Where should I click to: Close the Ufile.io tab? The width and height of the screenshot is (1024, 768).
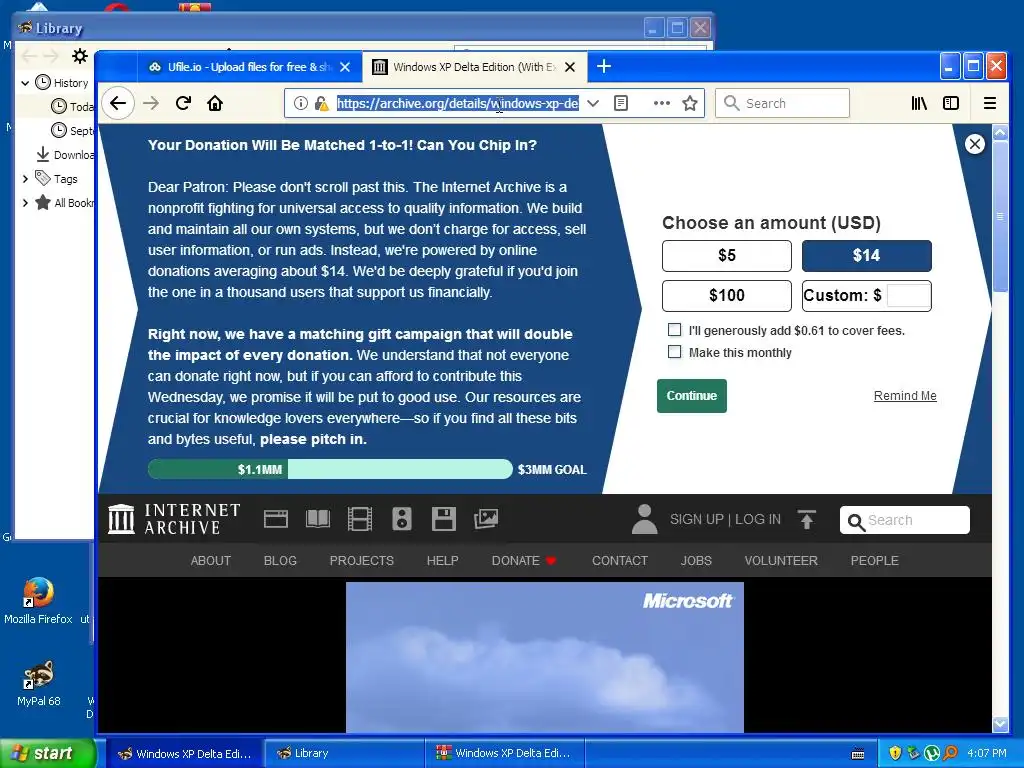[x=345, y=67]
